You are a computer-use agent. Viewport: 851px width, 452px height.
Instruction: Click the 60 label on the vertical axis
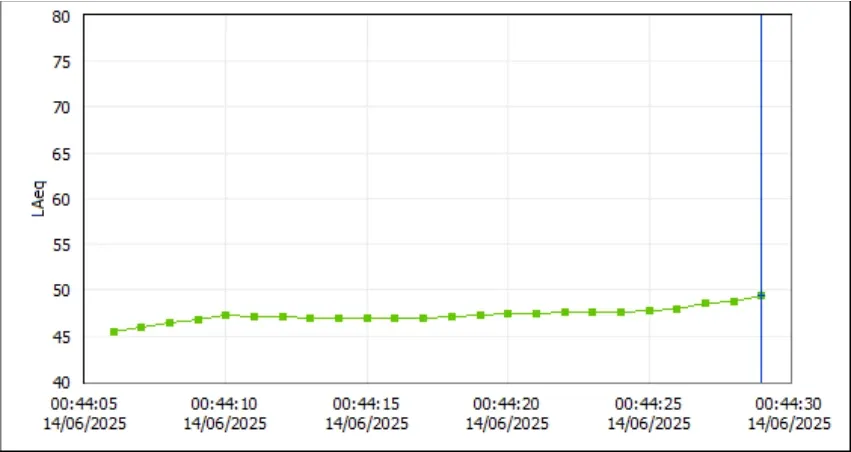(61, 199)
